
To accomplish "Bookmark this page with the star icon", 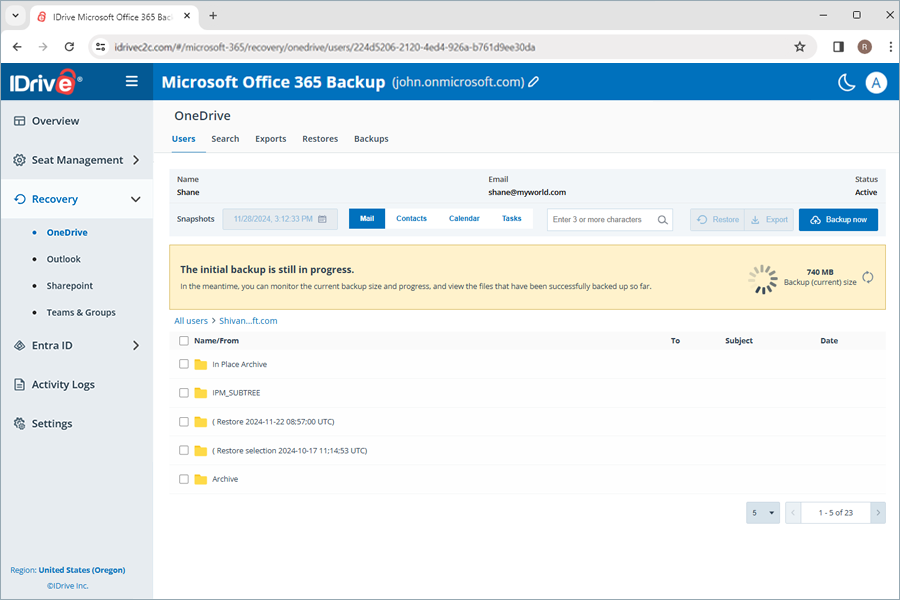I will [800, 47].
